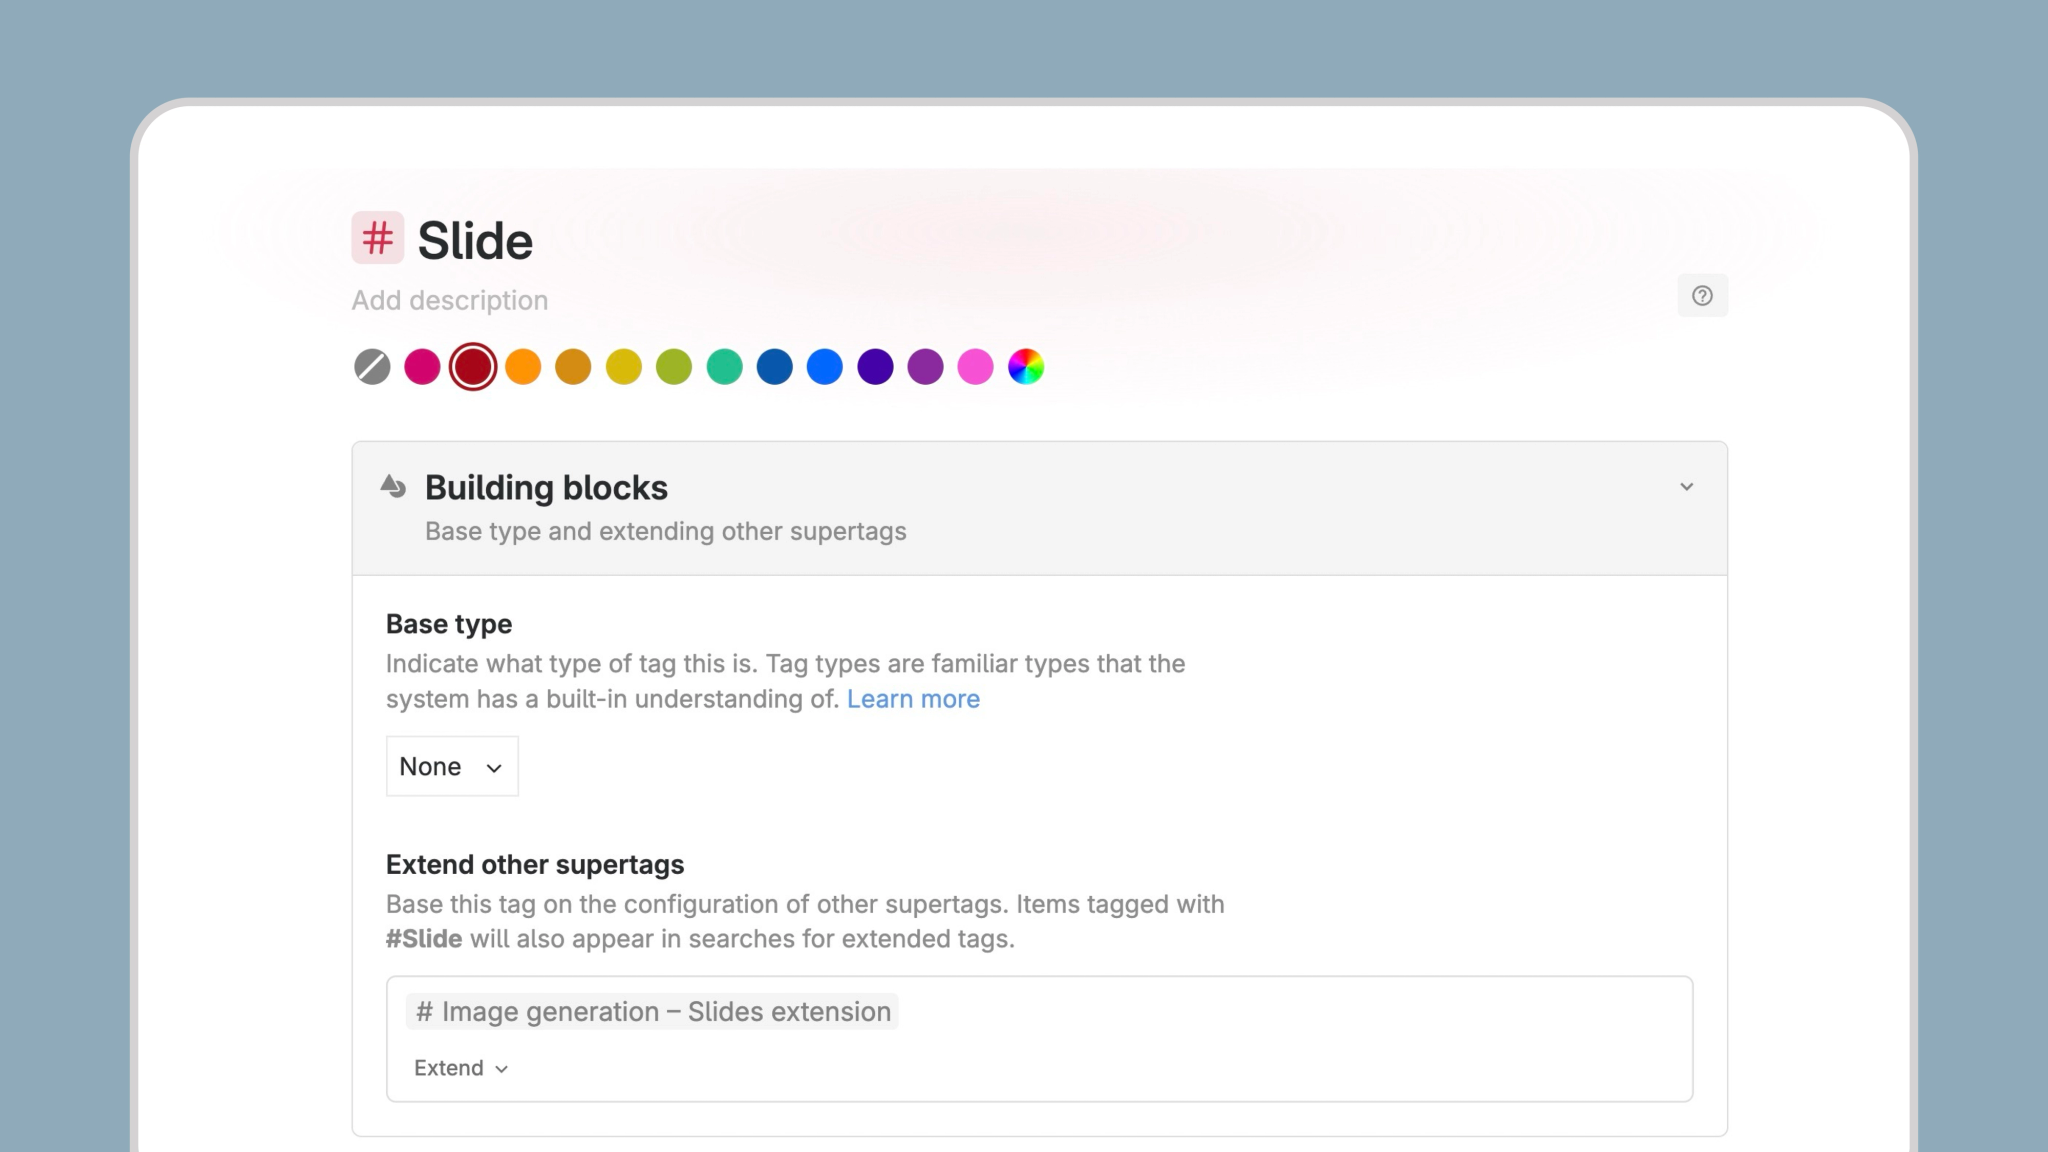Image resolution: width=2048 pixels, height=1152 pixels.
Task: Open the help question mark icon
Action: click(x=1703, y=296)
